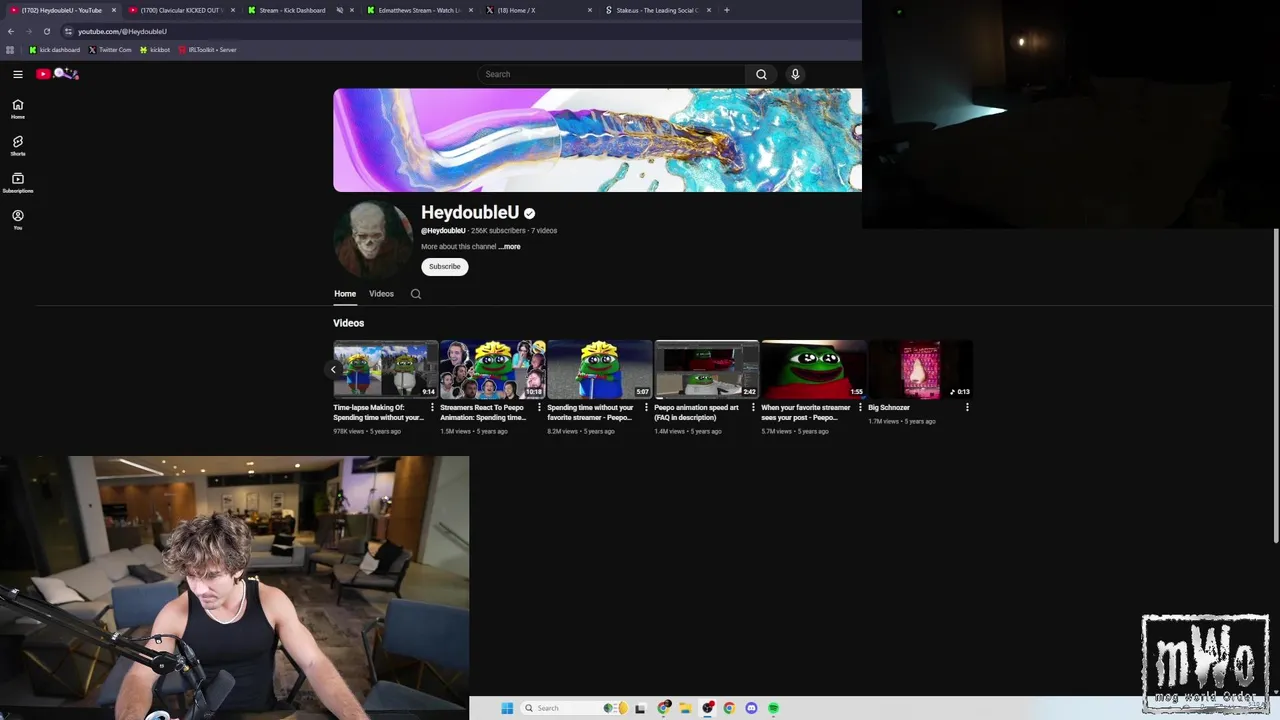Open Shorts from the sidebar
Viewport: 1280px width, 720px height.
[18, 146]
